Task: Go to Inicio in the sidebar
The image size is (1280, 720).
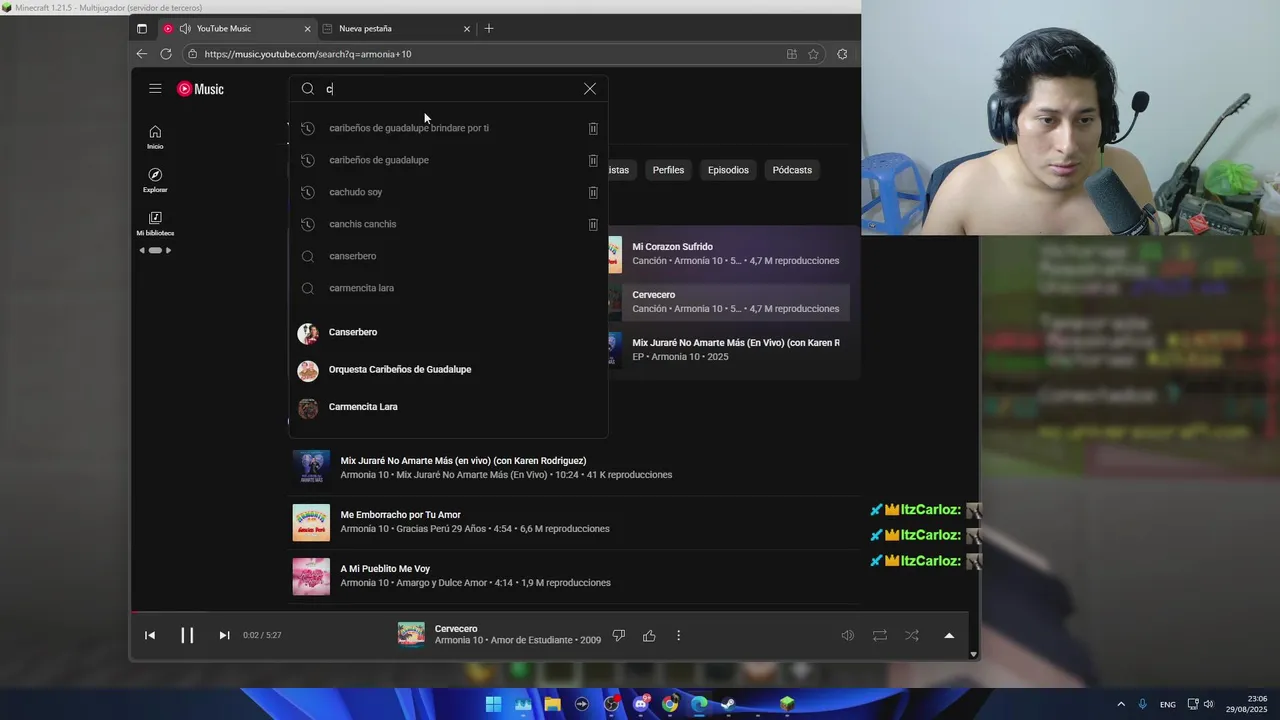Action: point(155,138)
